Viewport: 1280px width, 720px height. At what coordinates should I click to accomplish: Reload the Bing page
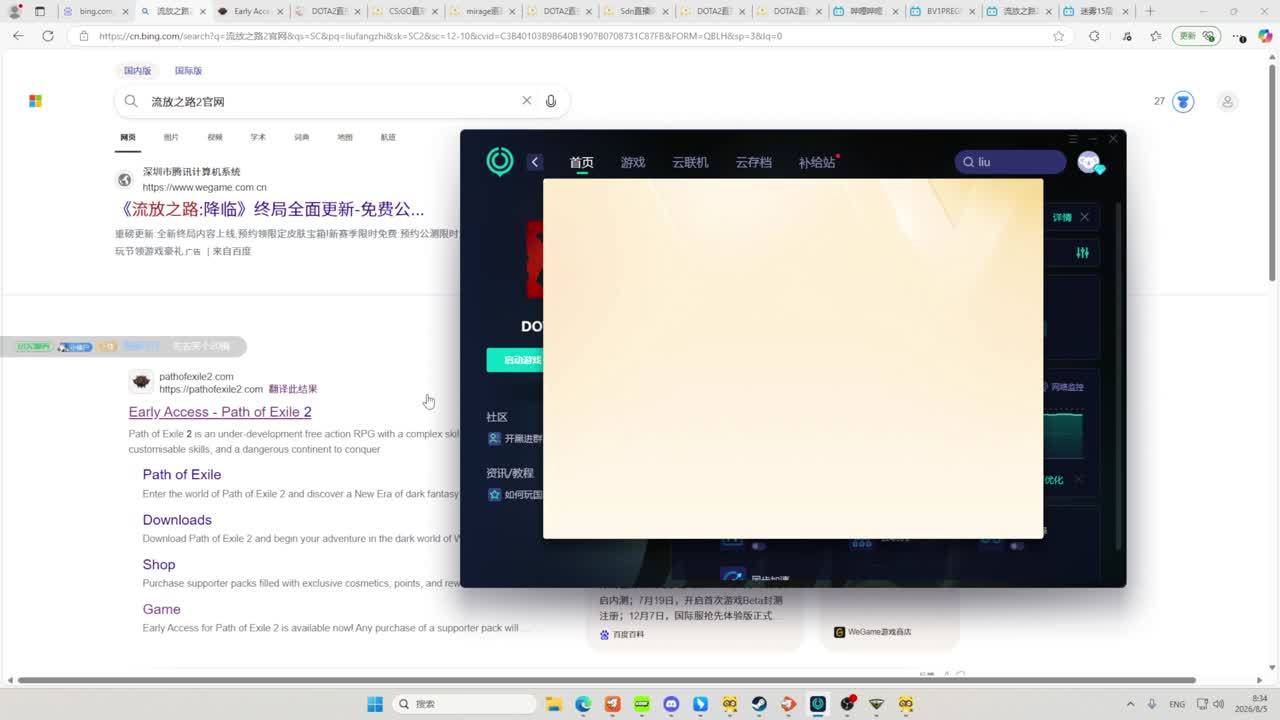coord(47,36)
